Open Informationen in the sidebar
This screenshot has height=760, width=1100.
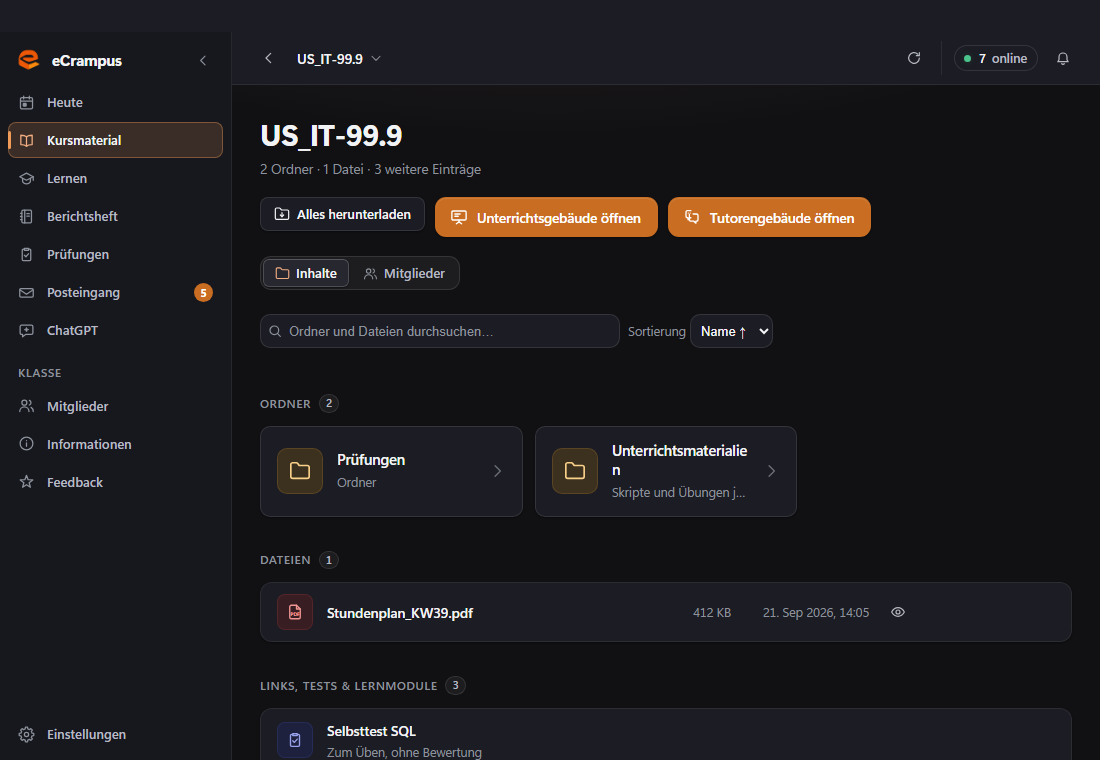tap(115, 444)
